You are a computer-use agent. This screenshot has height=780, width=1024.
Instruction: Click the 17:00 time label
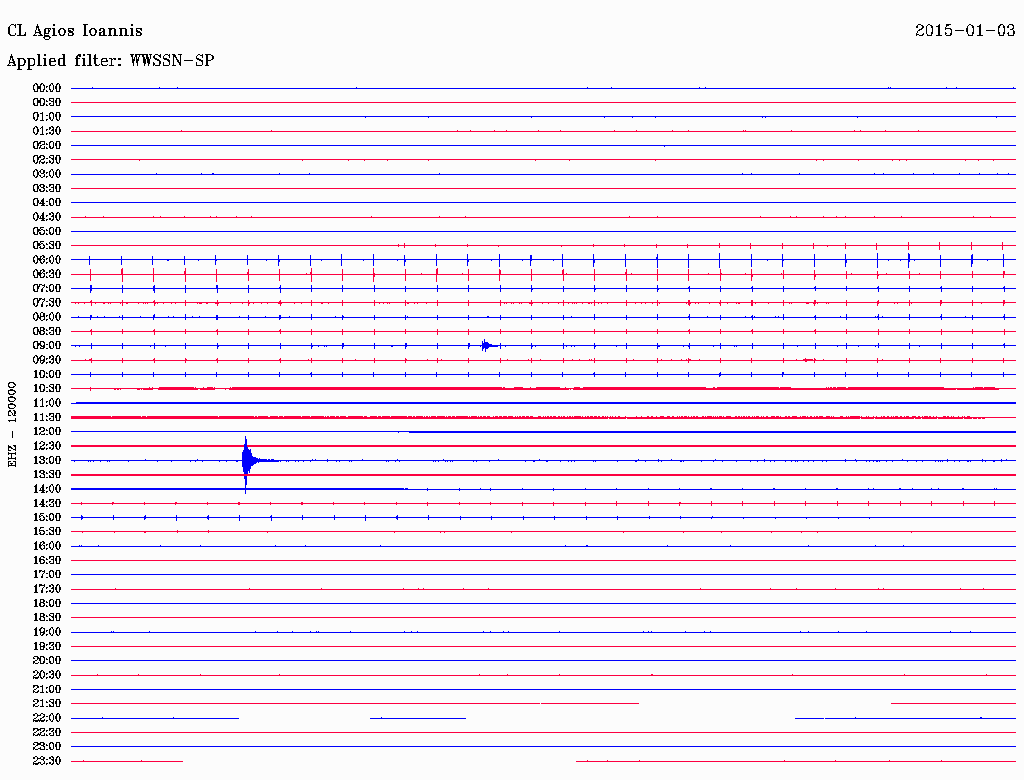(47, 575)
